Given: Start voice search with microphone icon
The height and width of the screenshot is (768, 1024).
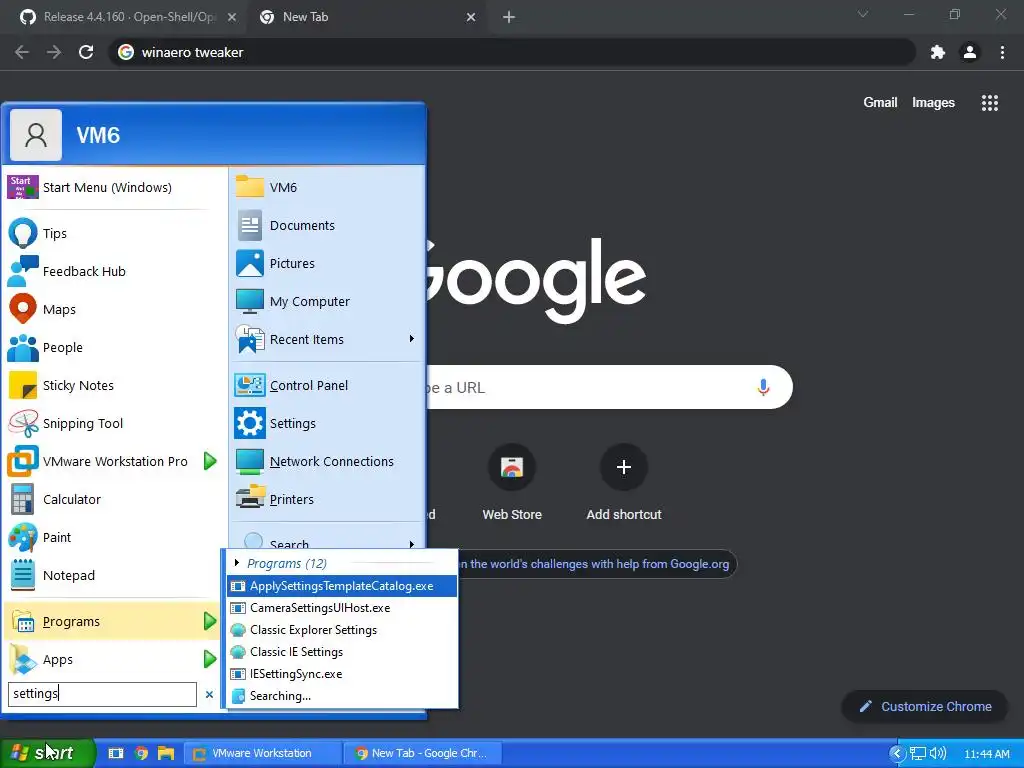Looking at the screenshot, I should click(x=763, y=387).
